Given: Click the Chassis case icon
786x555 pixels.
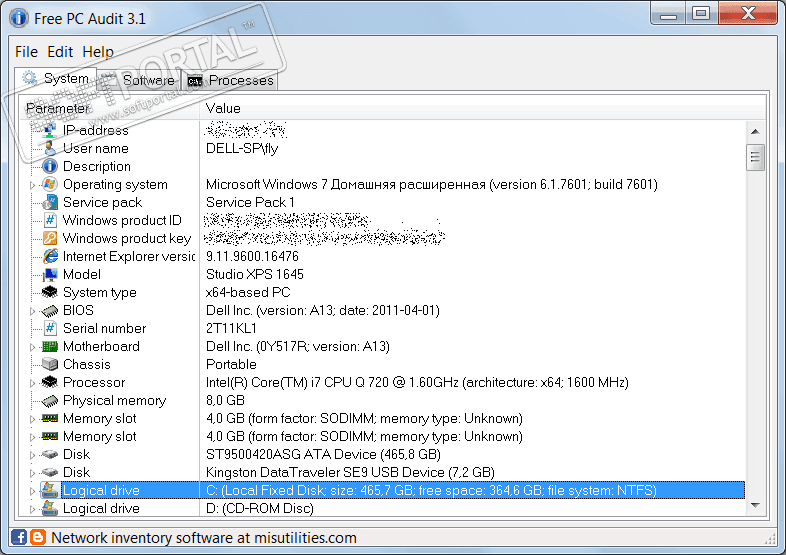Looking at the screenshot, I should click(50, 364).
